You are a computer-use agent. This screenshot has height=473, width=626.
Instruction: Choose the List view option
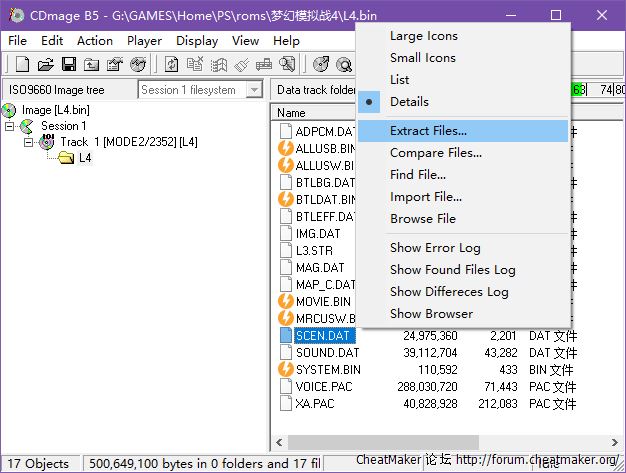[399, 80]
